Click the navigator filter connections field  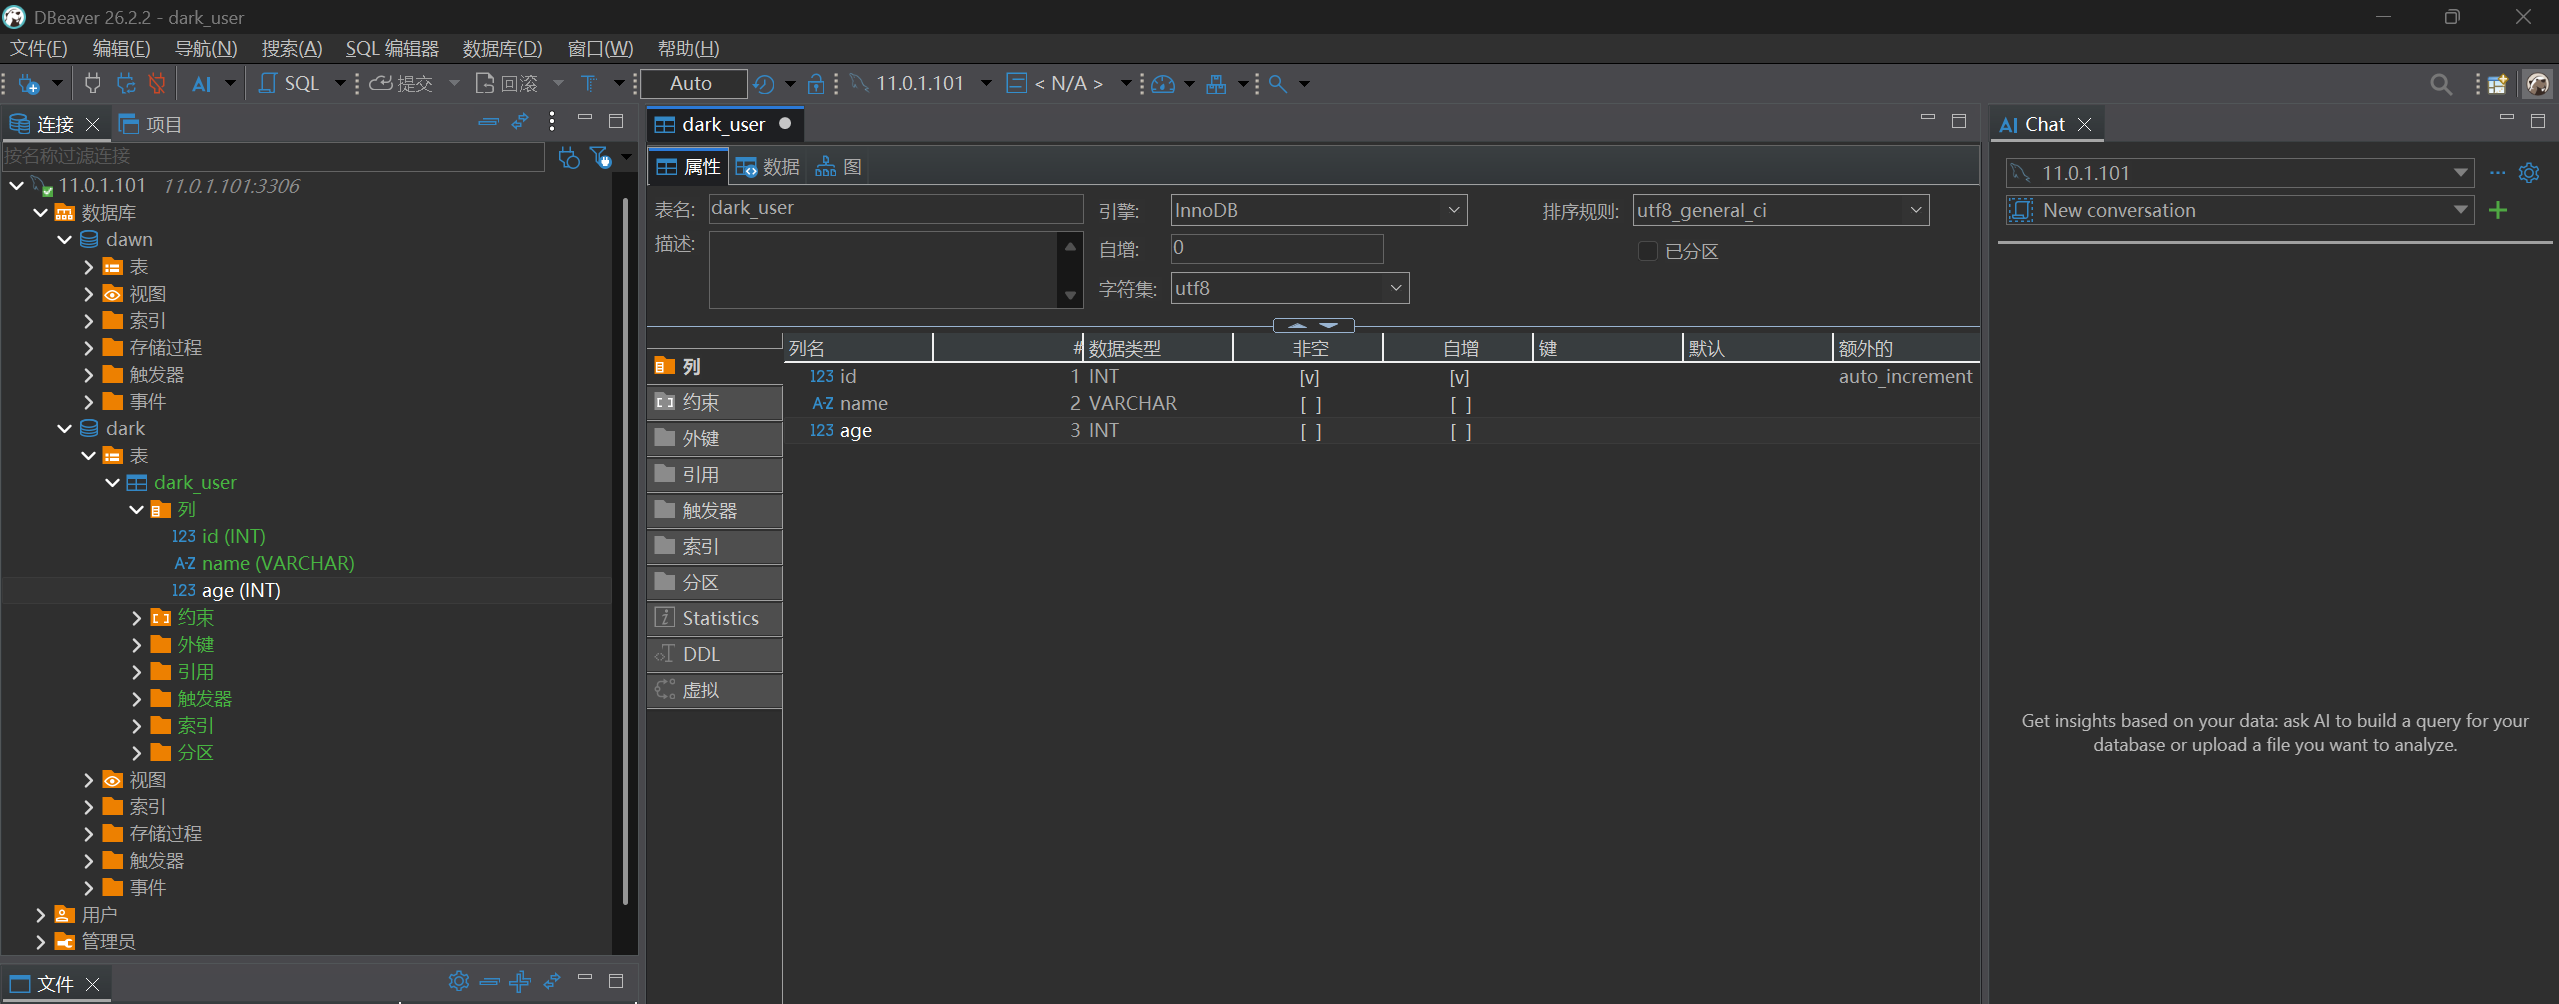coord(273,156)
